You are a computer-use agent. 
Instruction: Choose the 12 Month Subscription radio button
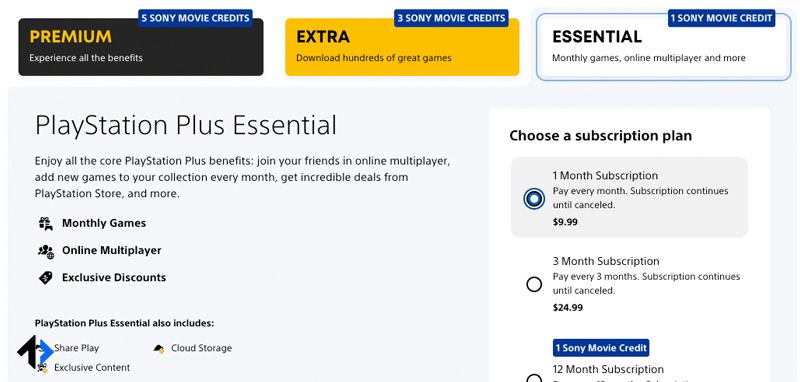click(x=534, y=378)
